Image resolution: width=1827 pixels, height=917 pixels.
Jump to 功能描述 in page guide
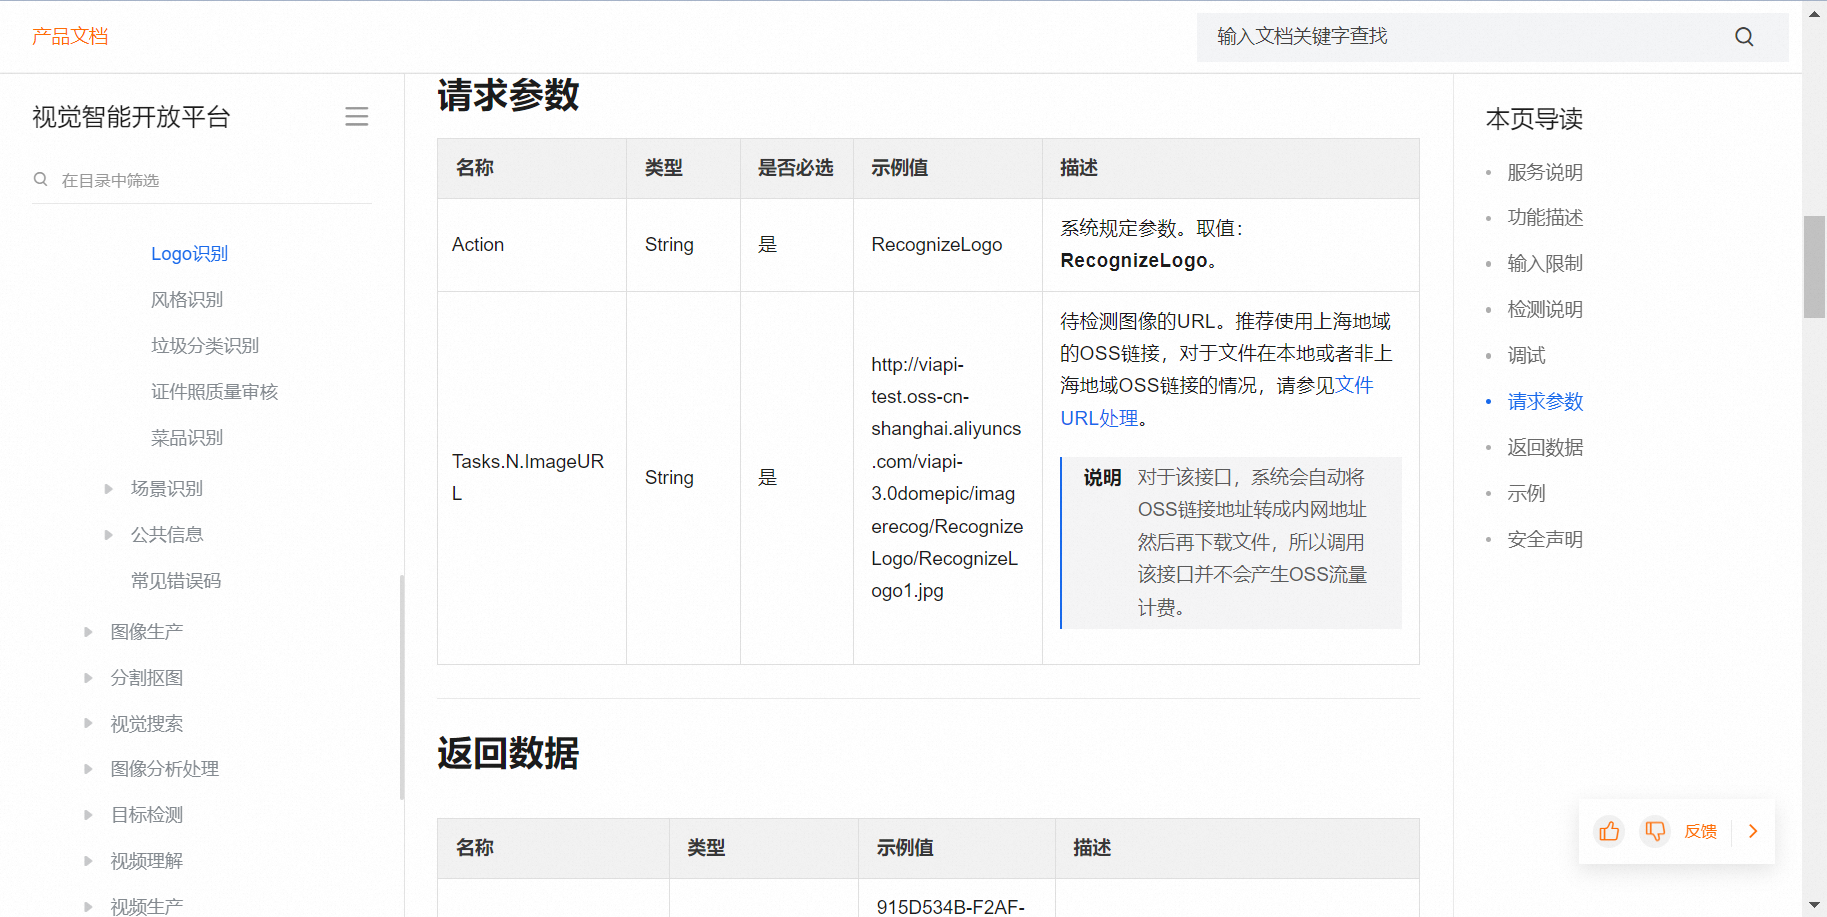tap(1545, 217)
